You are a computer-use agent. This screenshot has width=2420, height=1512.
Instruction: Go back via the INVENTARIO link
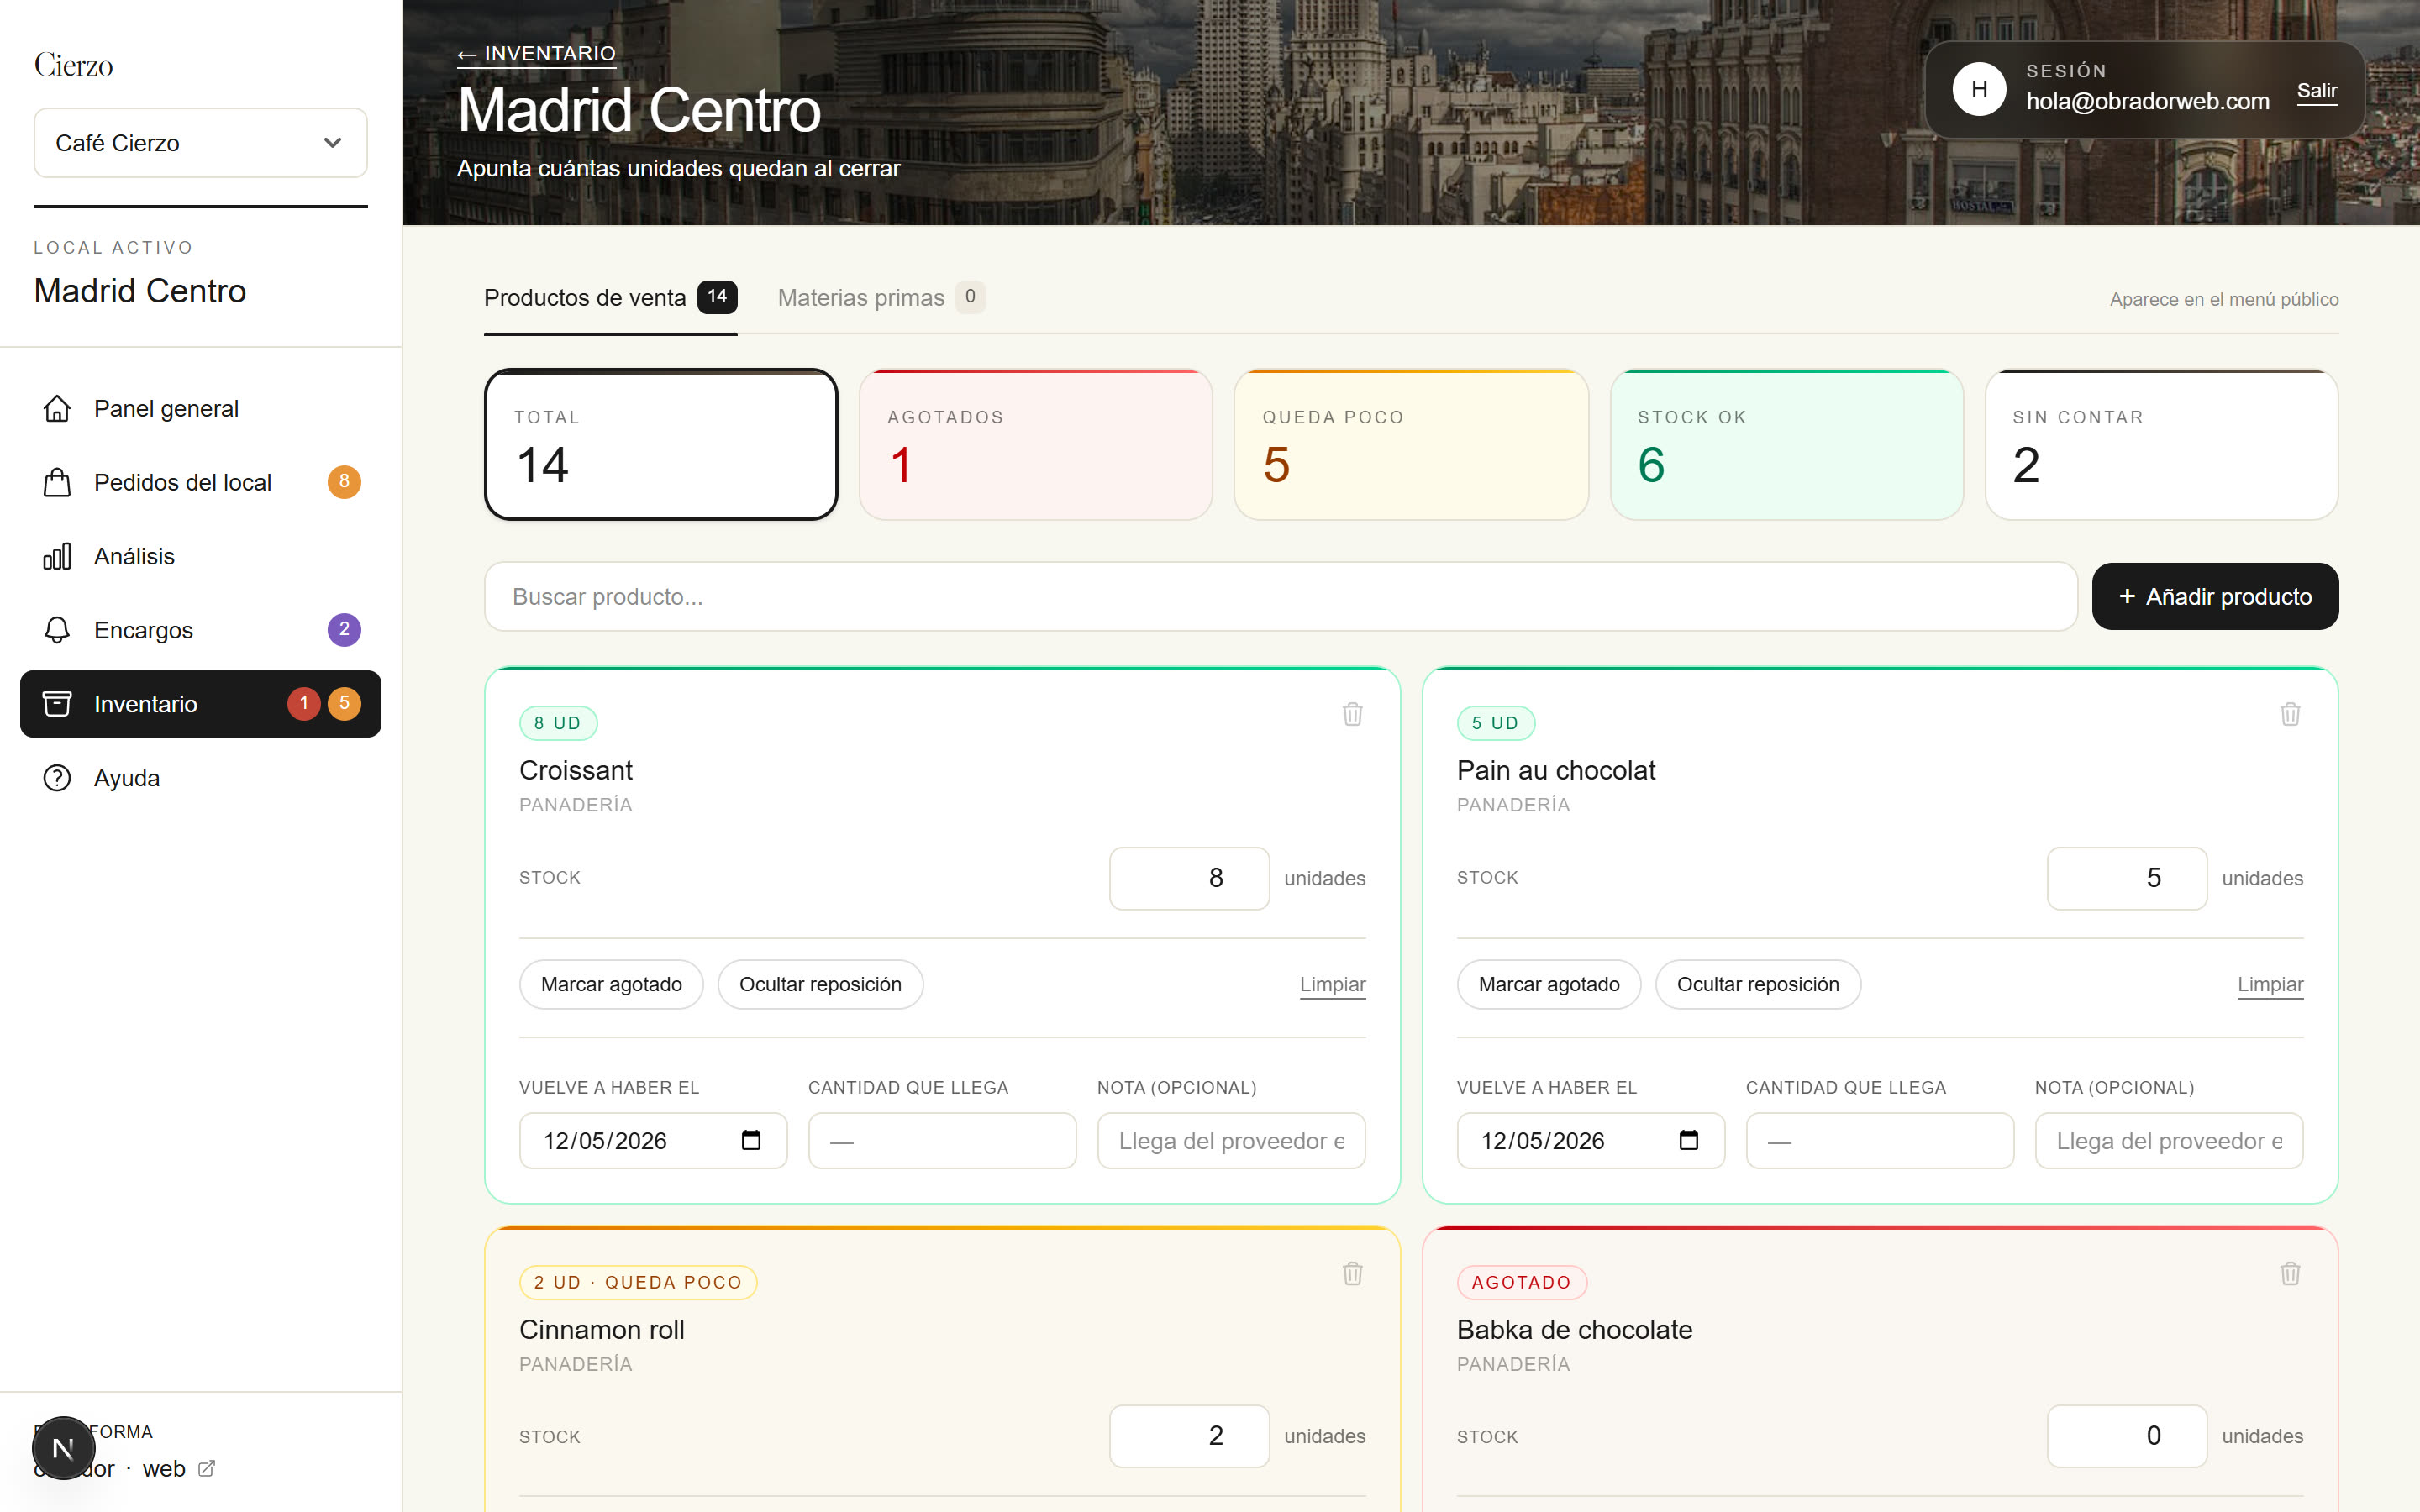click(x=537, y=54)
